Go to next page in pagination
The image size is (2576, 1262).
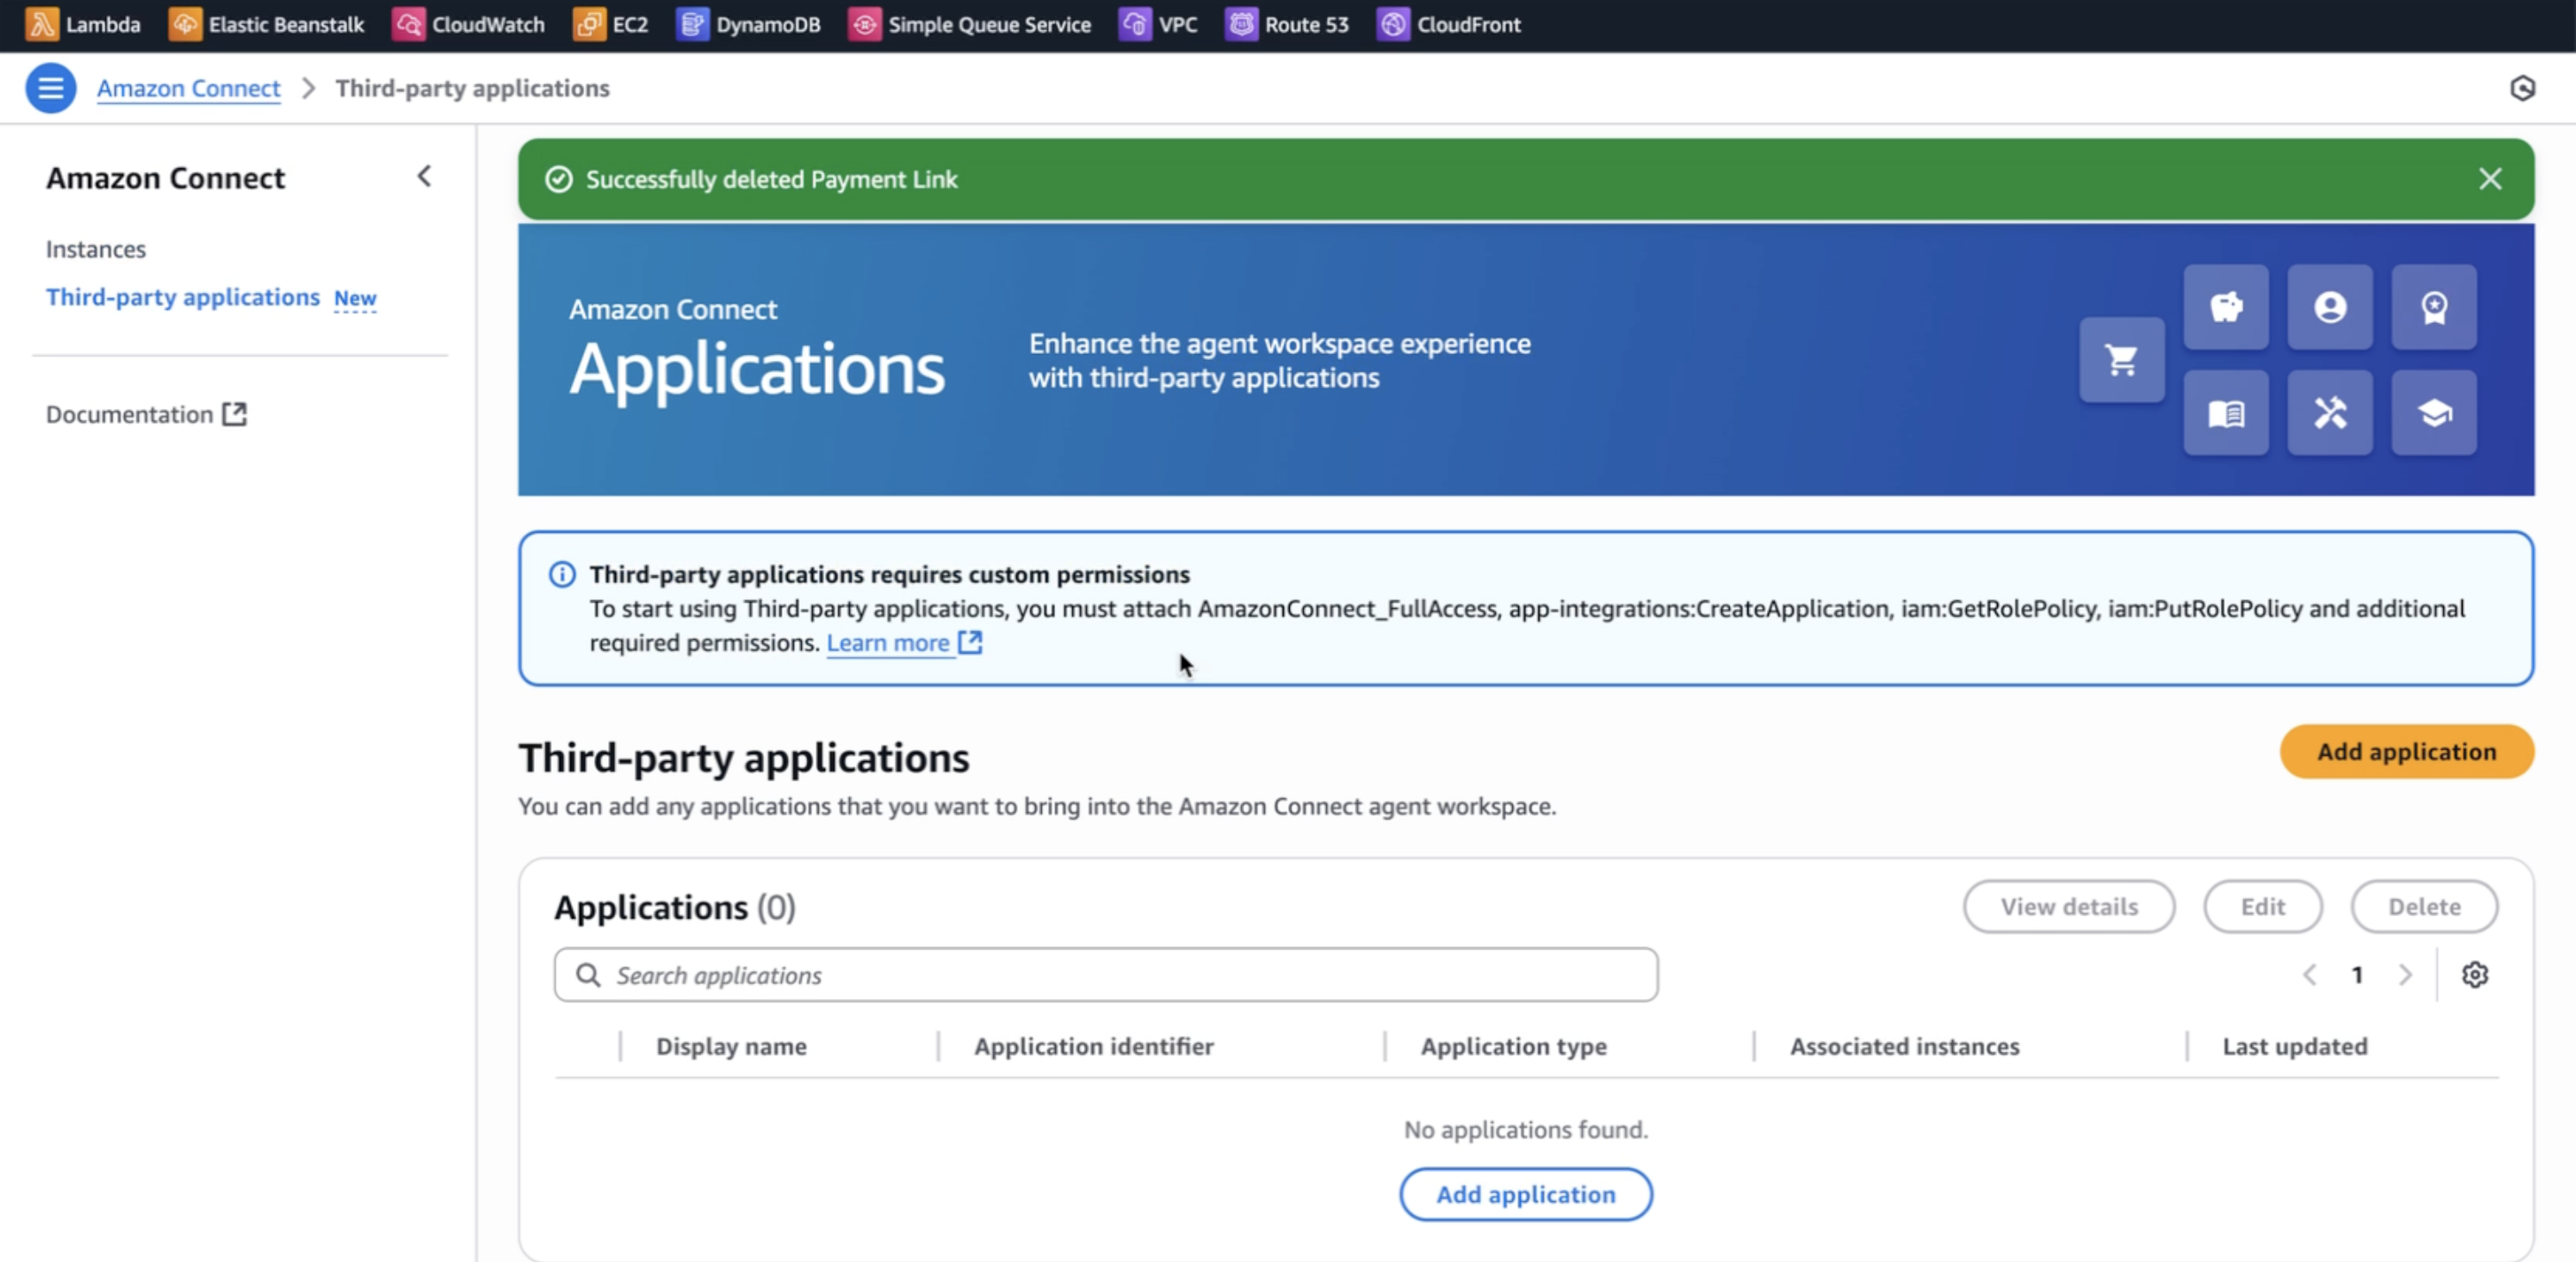point(2405,974)
